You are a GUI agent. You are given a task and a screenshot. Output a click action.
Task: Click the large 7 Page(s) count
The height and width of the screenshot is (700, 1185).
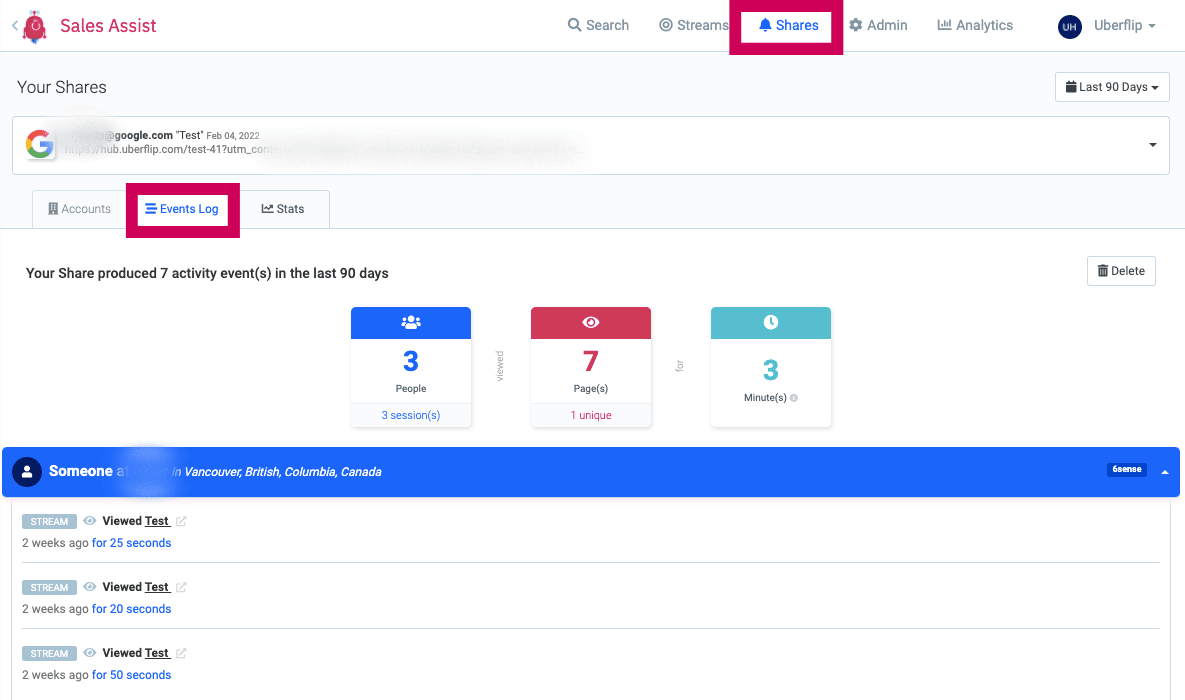591,361
